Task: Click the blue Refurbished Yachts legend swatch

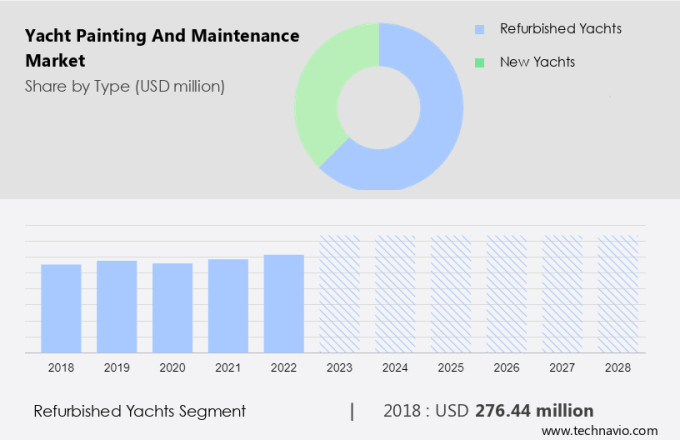Action: point(479,29)
